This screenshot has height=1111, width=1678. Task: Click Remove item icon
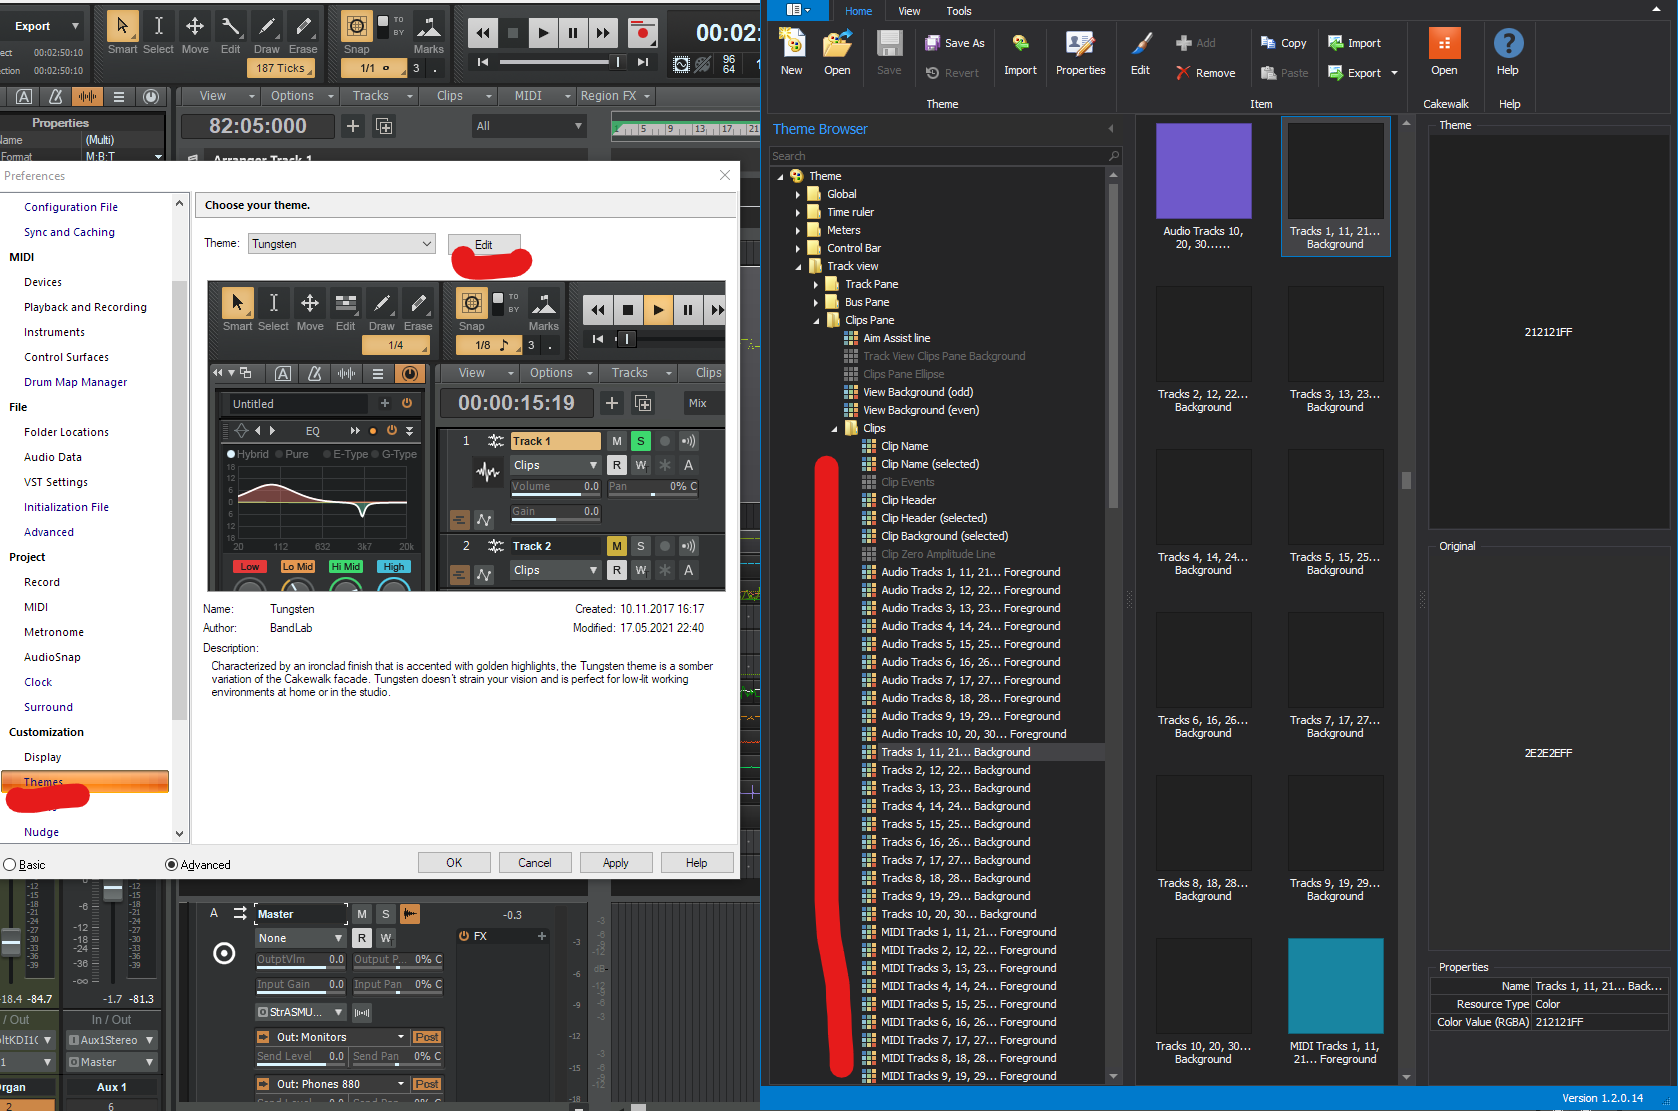1205,73
